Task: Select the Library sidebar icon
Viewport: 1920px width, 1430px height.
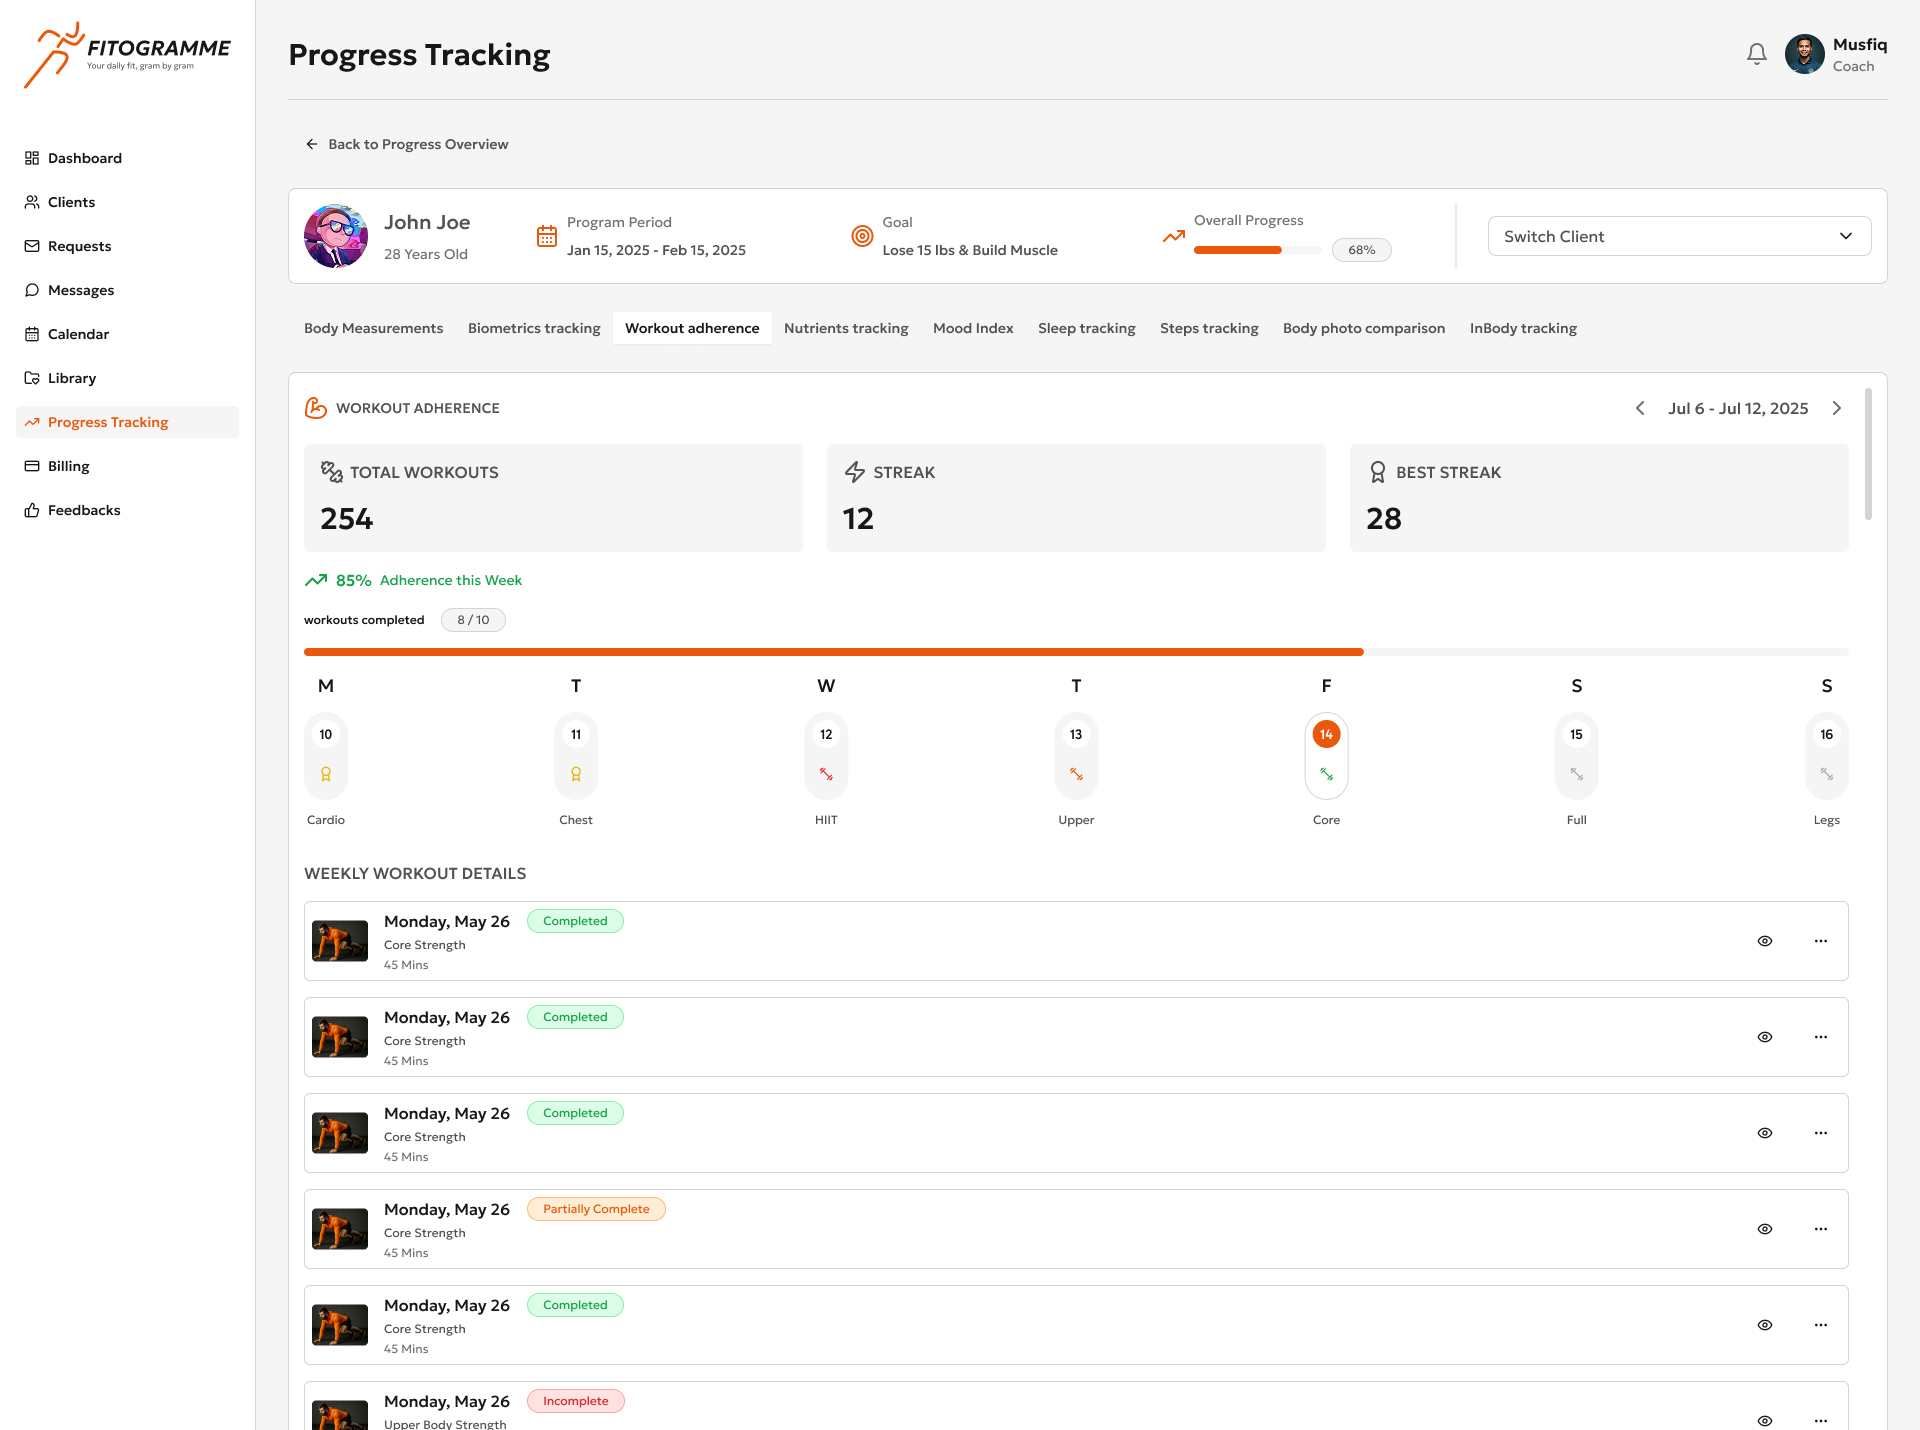Action: tap(31, 378)
